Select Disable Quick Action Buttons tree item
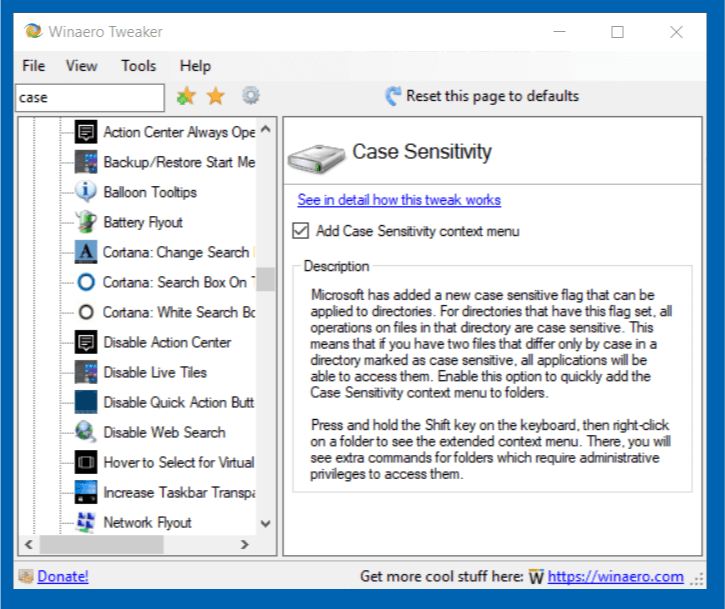This screenshot has height=609, width=725. click(x=179, y=402)
